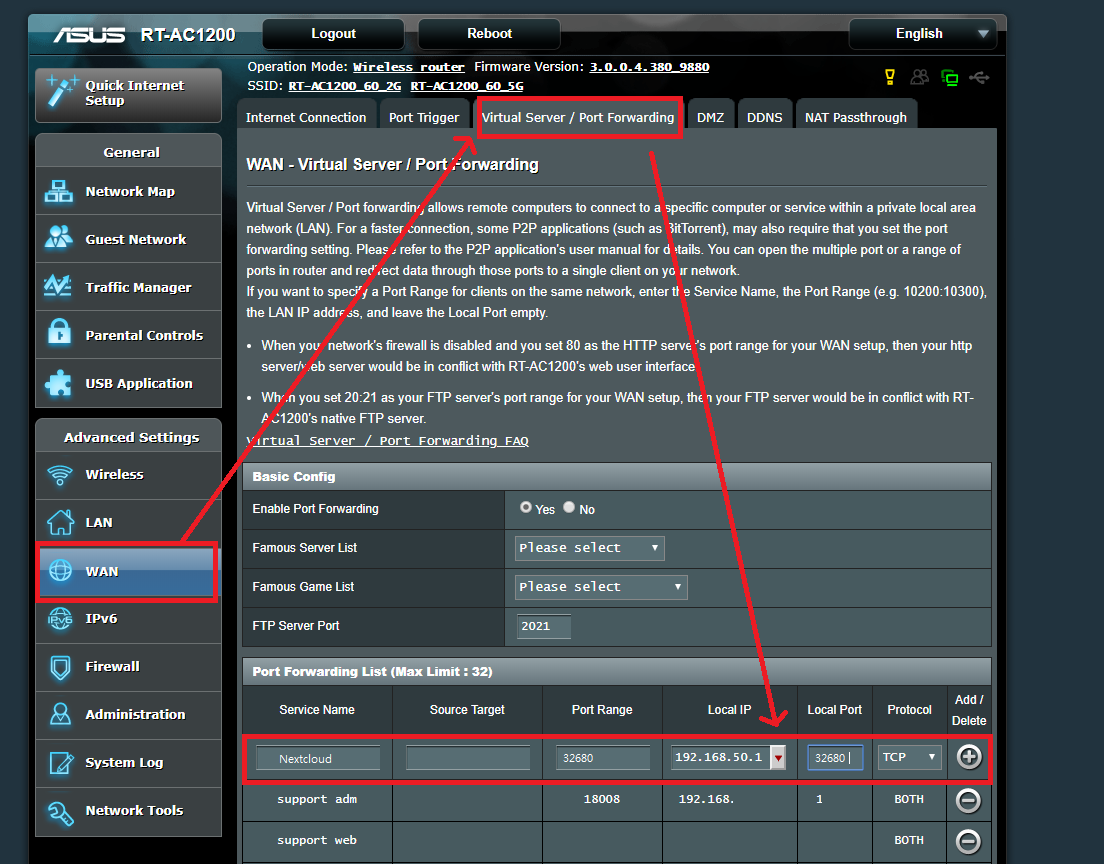The image size is (1104, 864).
Task: Select Yes for Enable Port Forwarding
Action: [x=526, y=508]
